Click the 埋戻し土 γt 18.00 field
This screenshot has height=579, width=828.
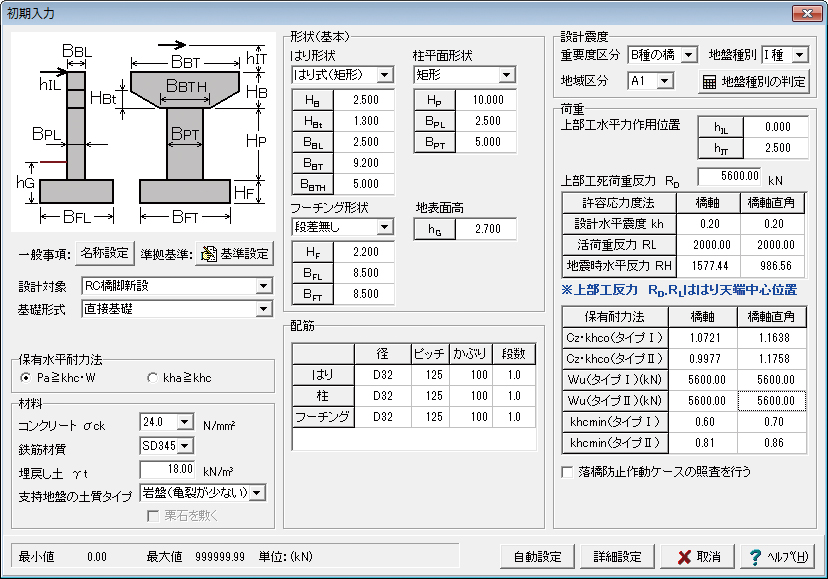click(x=167, y=469)
